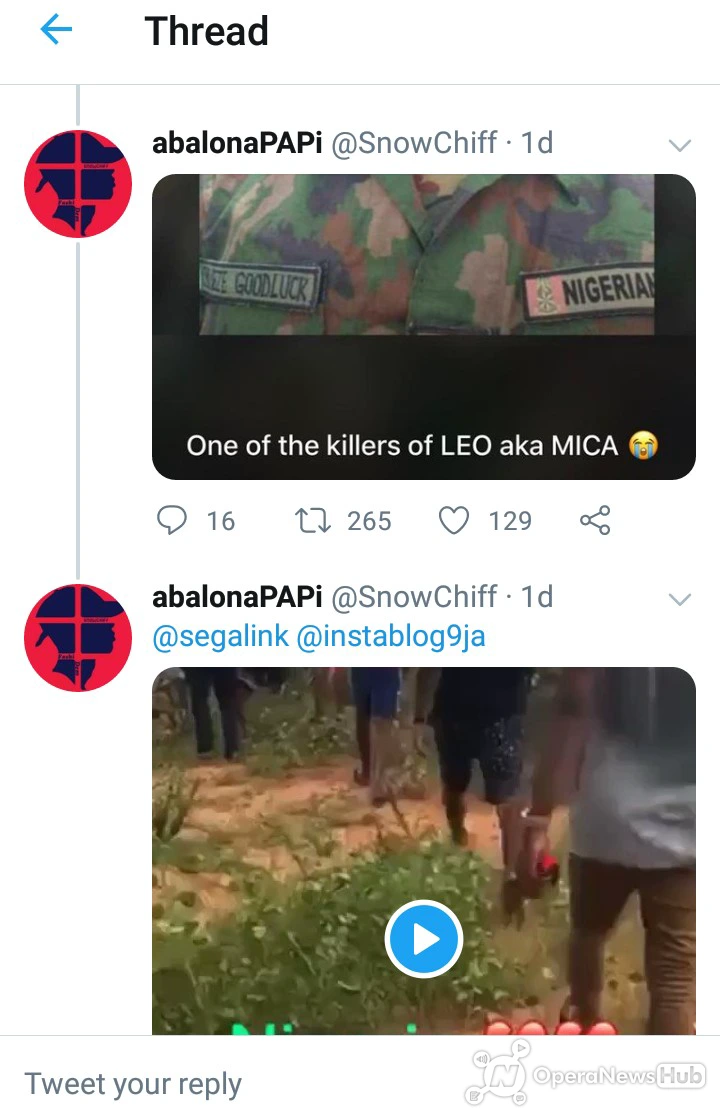Go back using the arrow icon

pyautogui.click(x=56, y=30)
